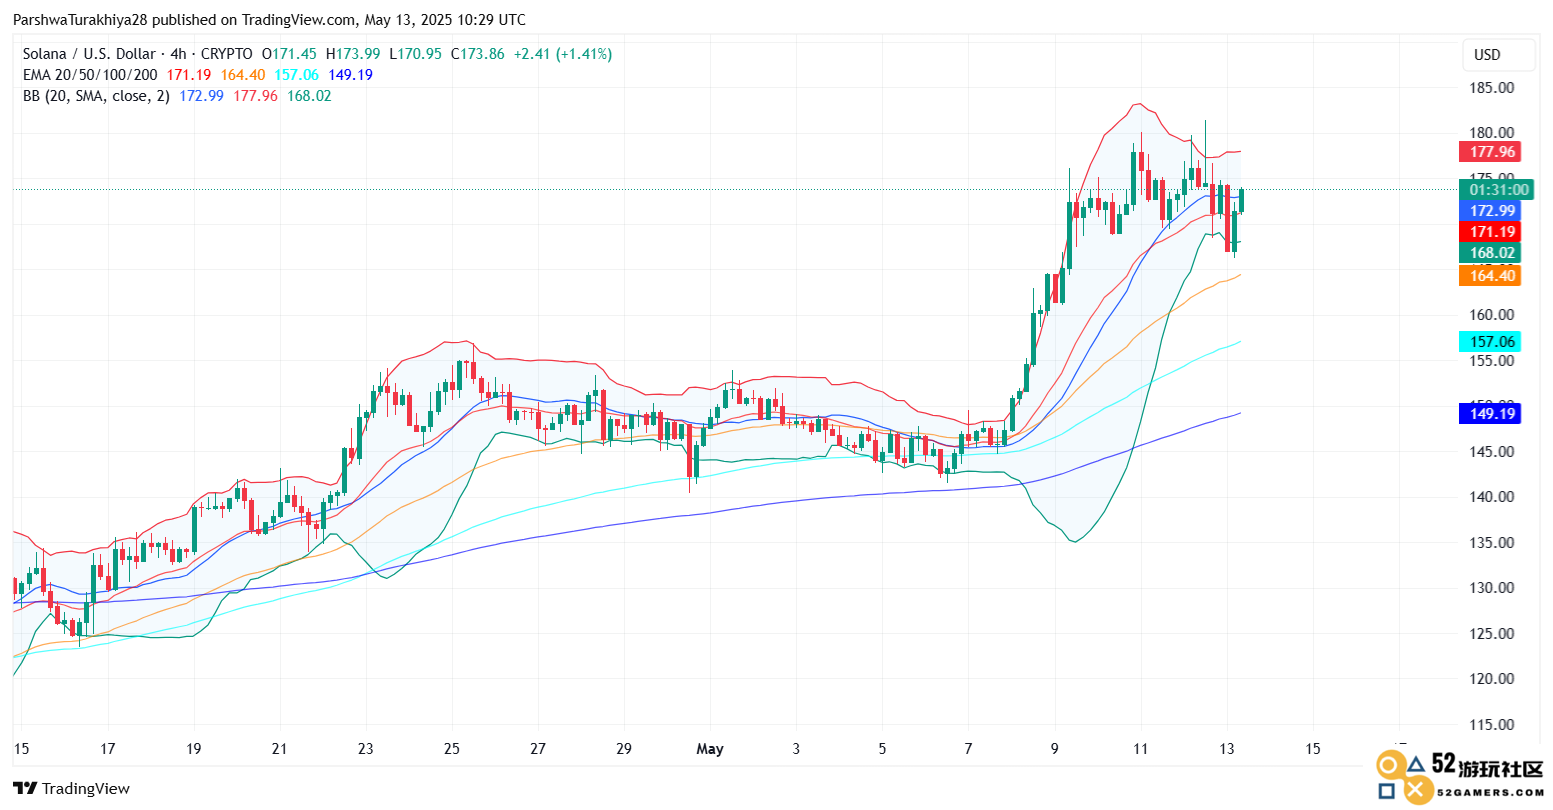
Task: Click date 15 at left of time axis
Action: pos(22,749)
